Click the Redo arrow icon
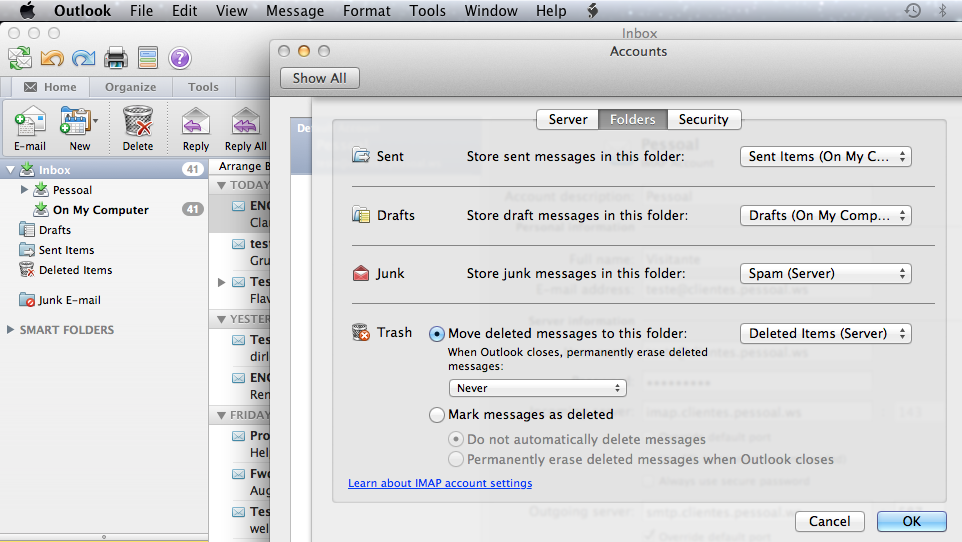Image resolution: width=962 pixels, height=542 pixels. pyautogui.click(x=83, y=58)
